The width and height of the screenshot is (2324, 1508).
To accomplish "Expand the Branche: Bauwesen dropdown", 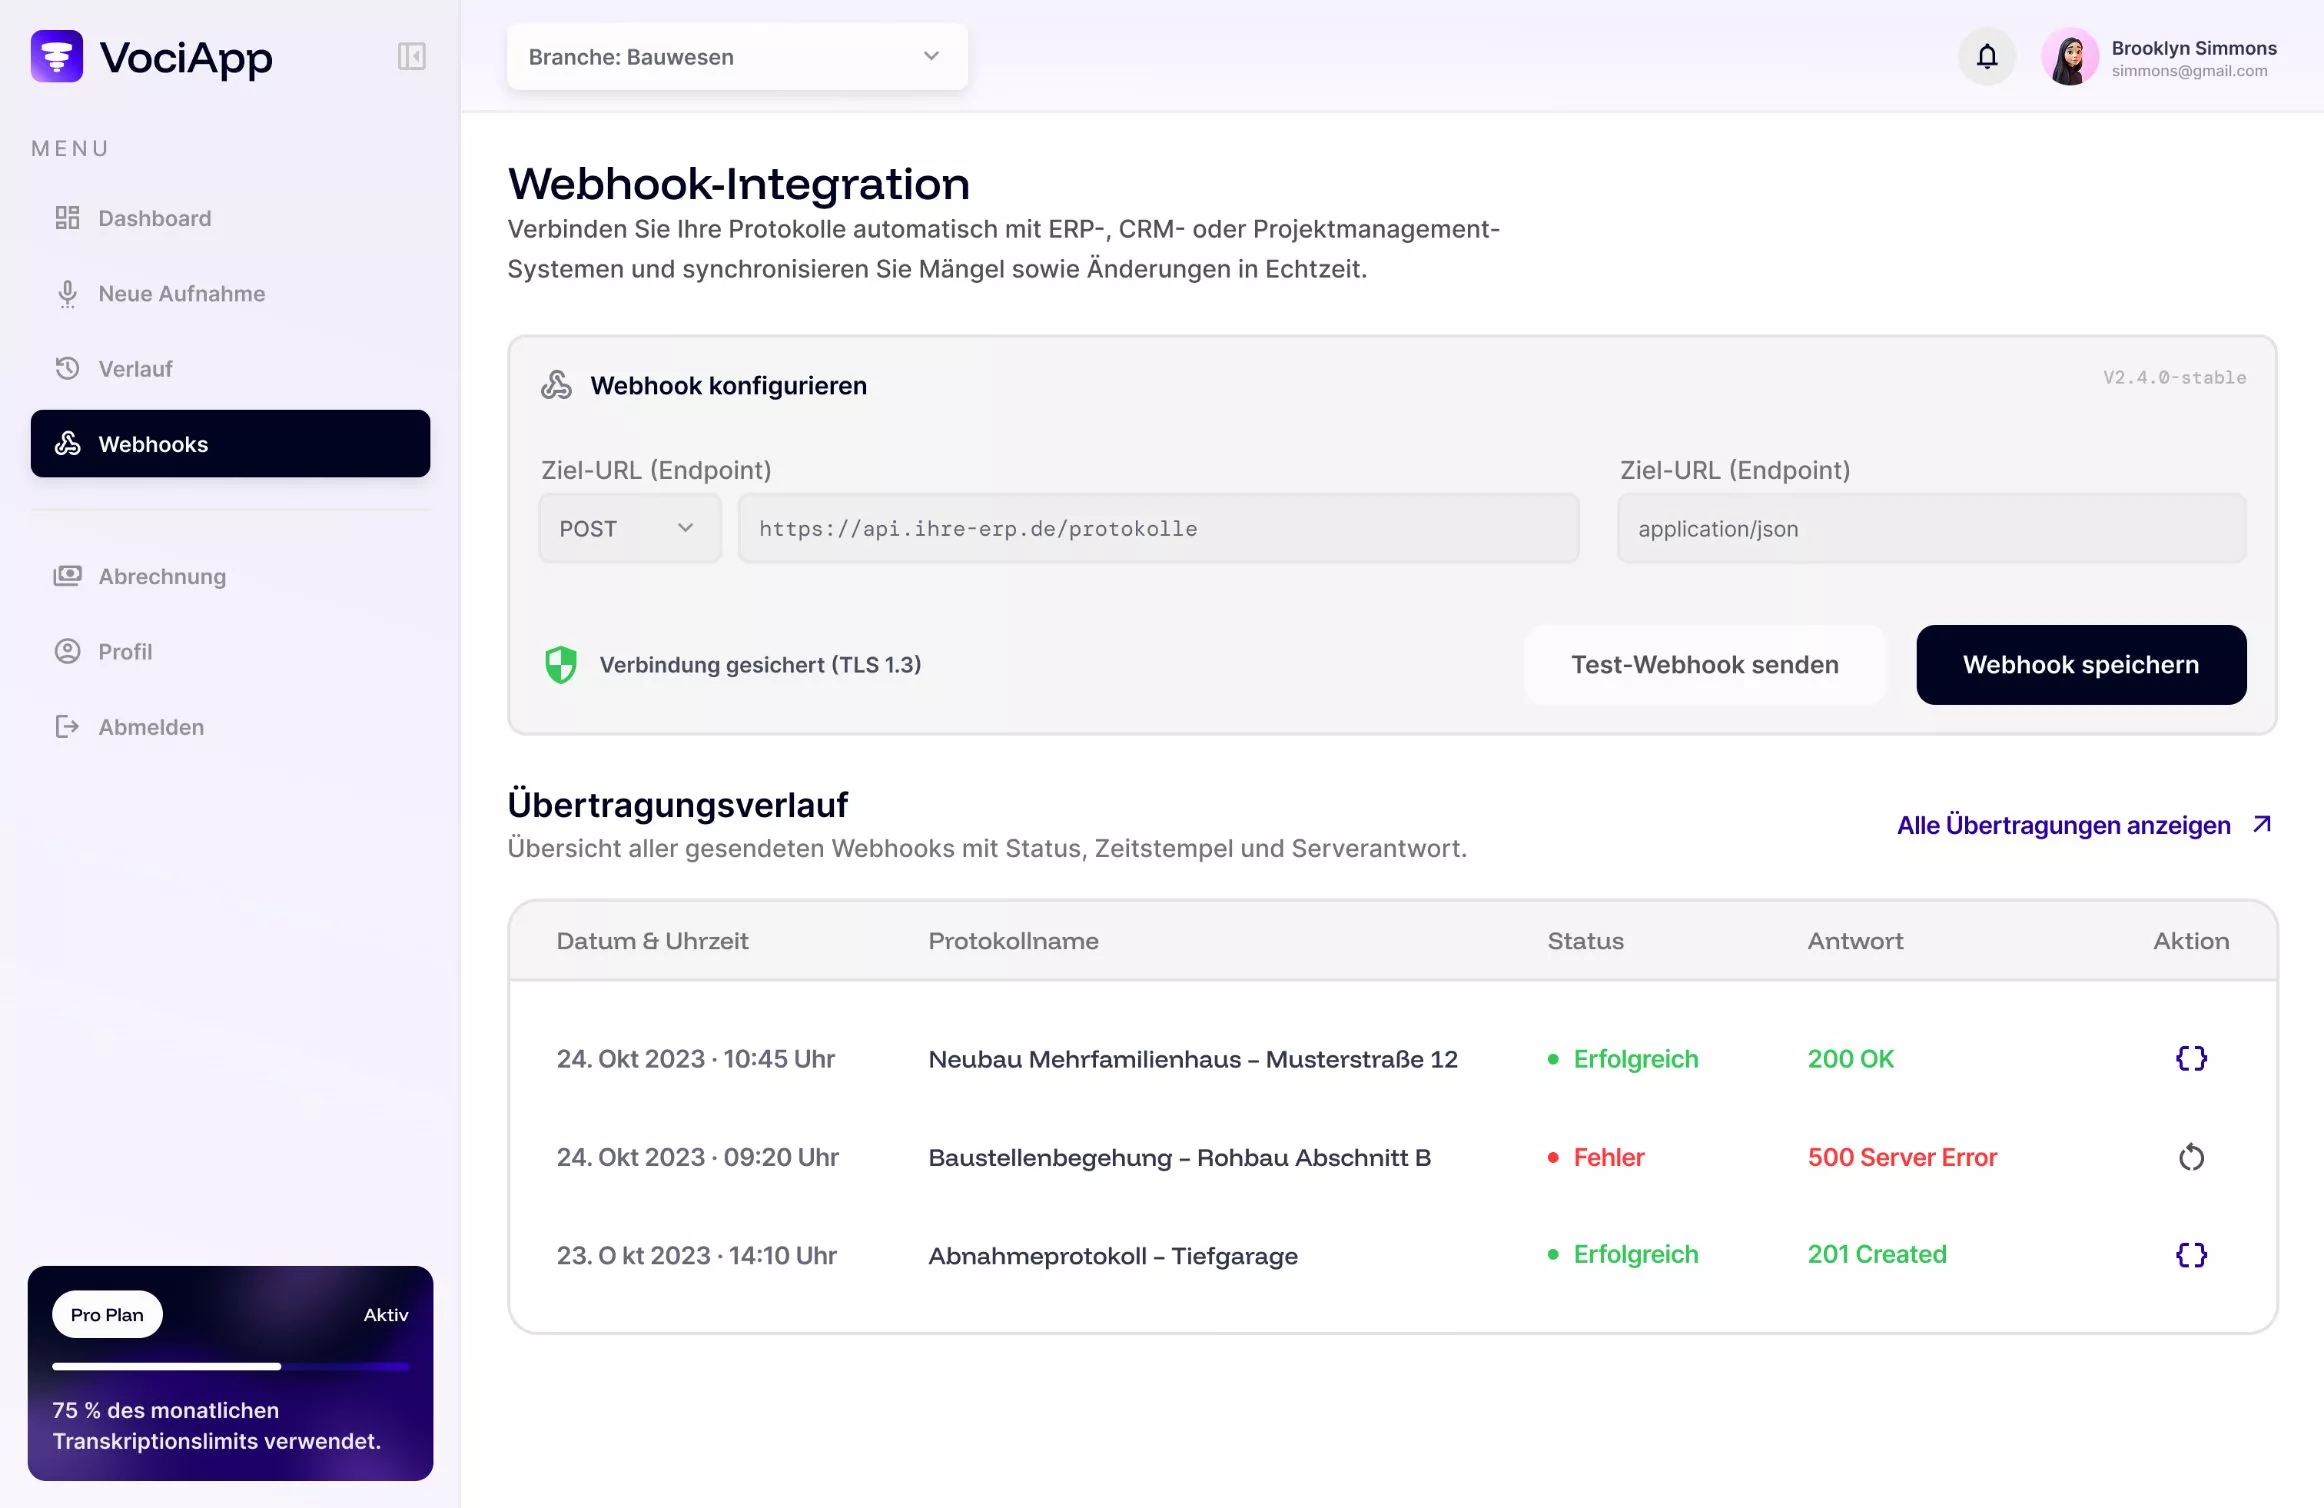I will 737,57.
